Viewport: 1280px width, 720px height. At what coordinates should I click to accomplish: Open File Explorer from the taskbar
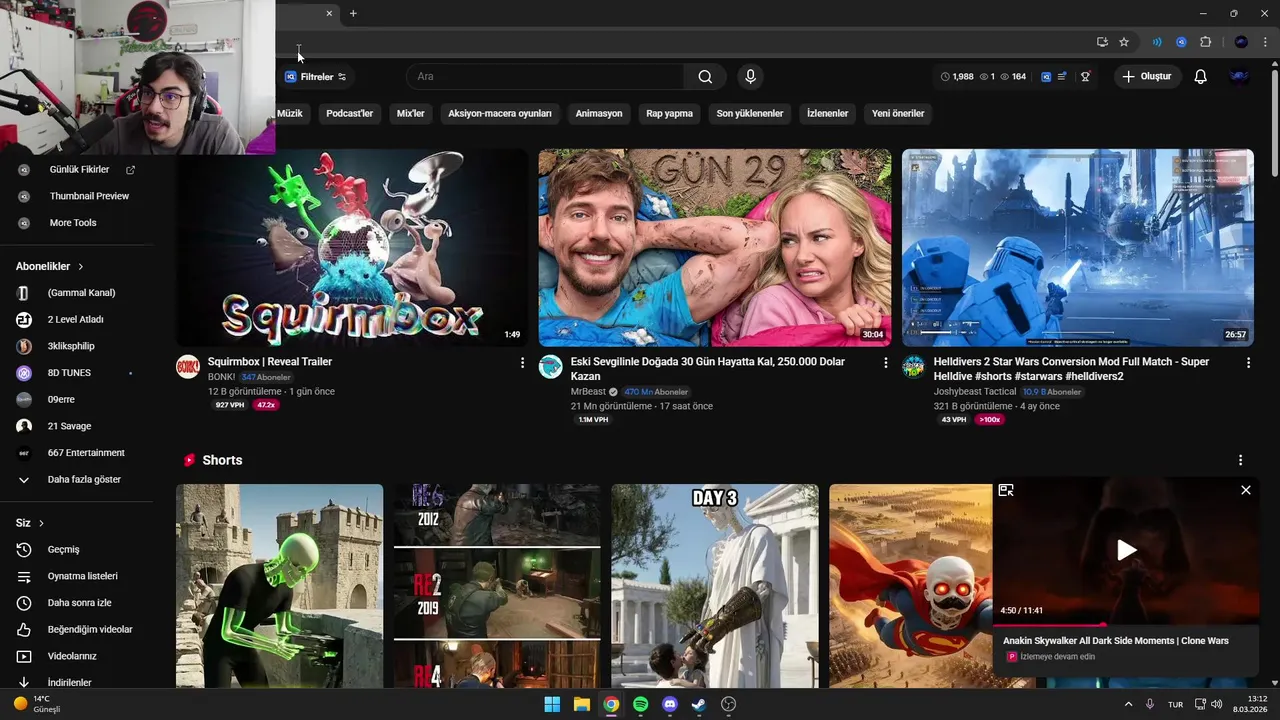point(582,704)
